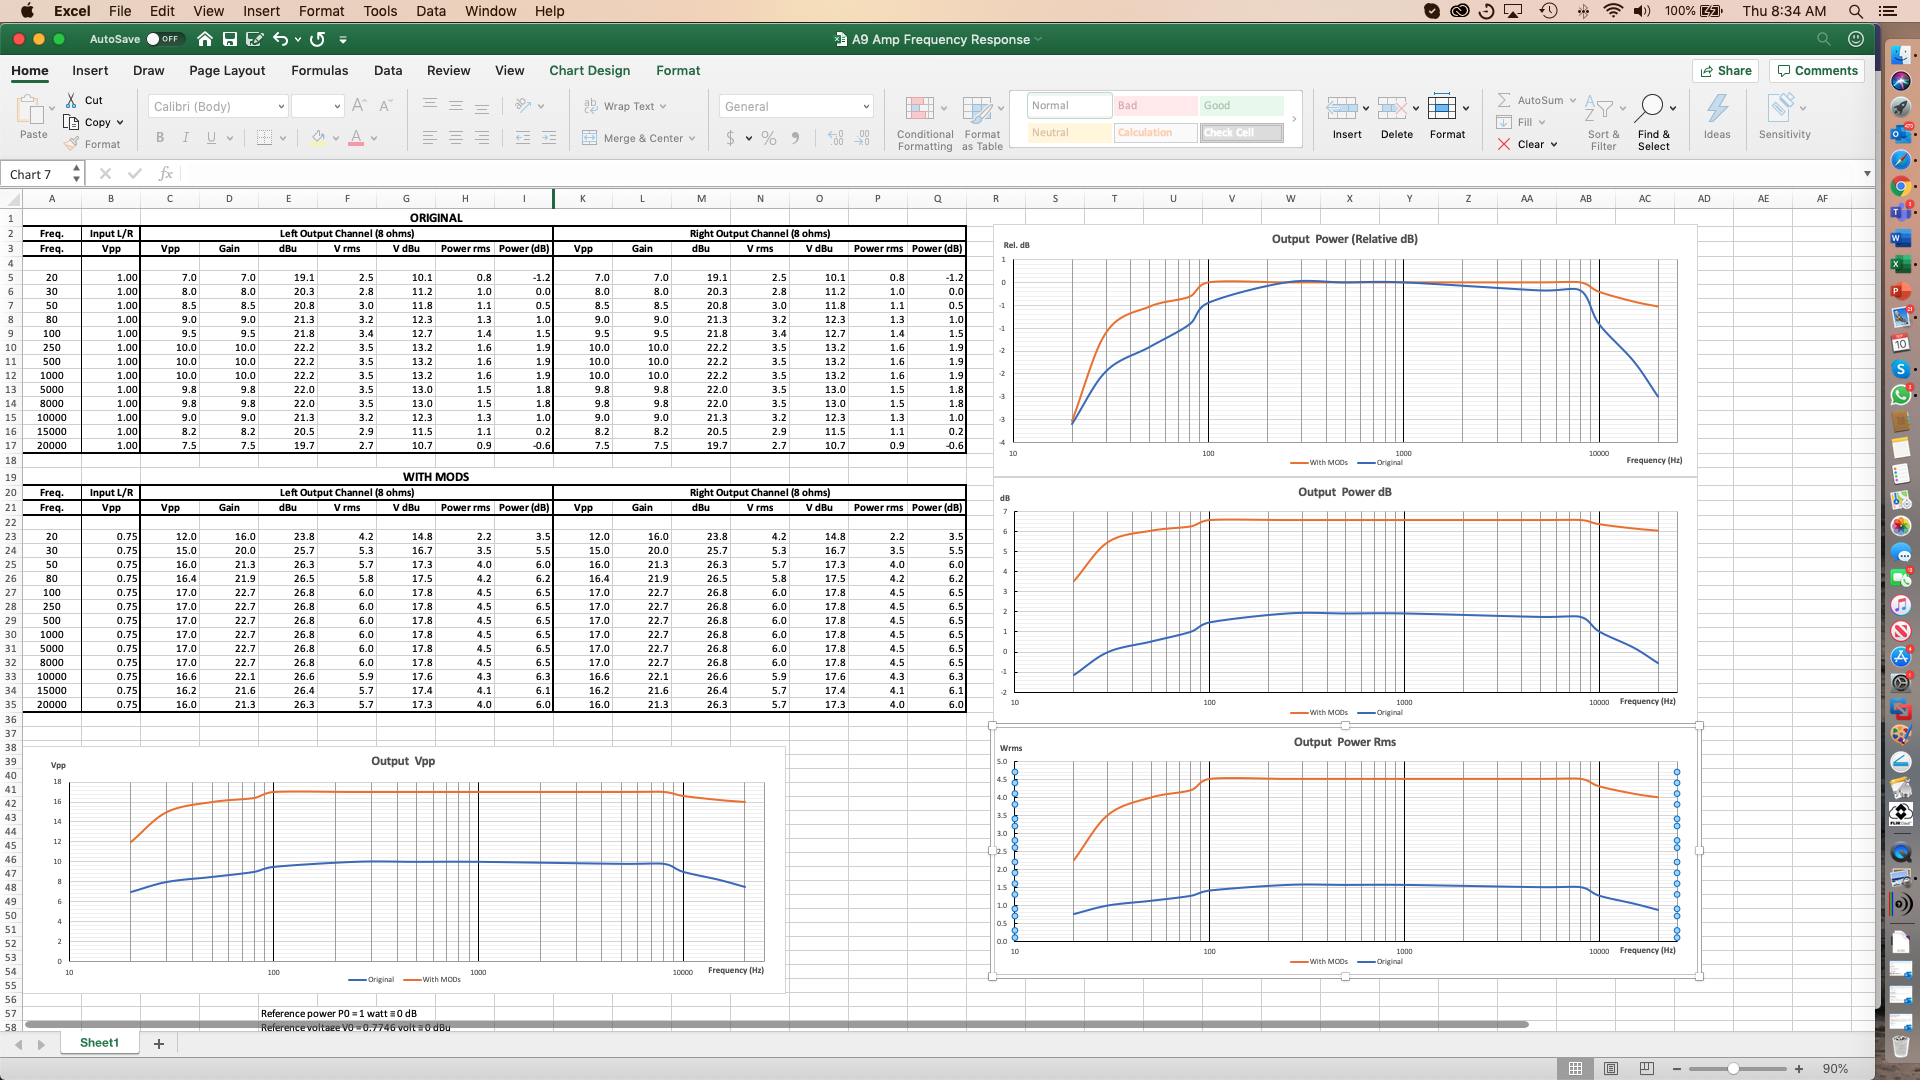This screenshot has height=1080, width=1920.
Task: Click the accounting dollar format icon
Action: point(731,138)
